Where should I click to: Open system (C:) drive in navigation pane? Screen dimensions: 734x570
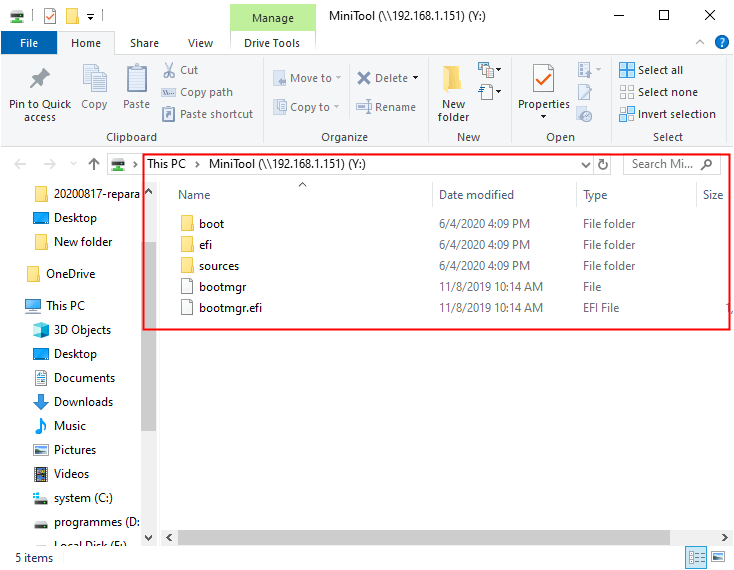73,498
